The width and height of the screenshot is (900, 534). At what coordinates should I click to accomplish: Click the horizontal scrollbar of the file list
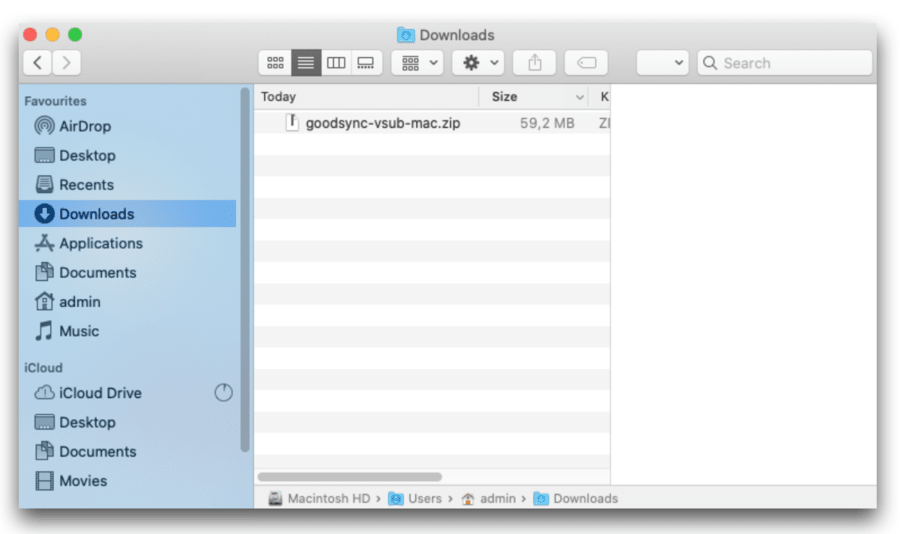pyautogui.click(x=350, y=477)
